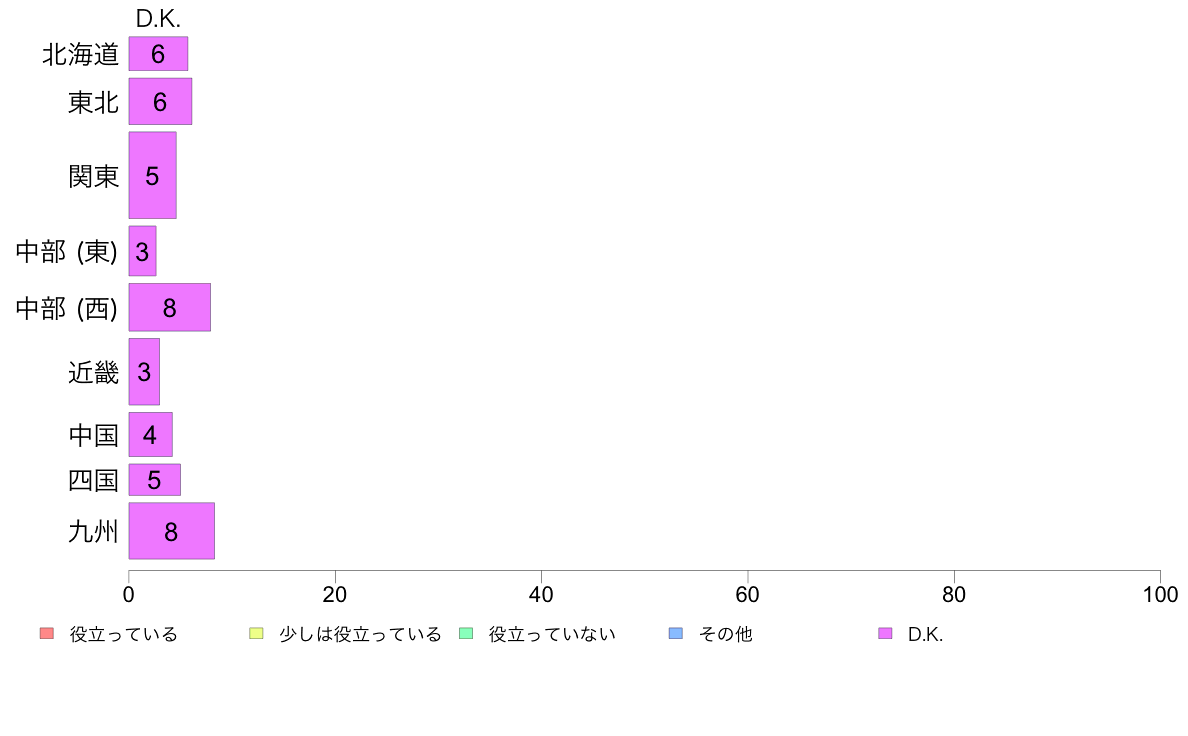The image size is (1188, 736).
Task: Click the green 役立っていない legend swatch
Action: (x=466, y=634)
